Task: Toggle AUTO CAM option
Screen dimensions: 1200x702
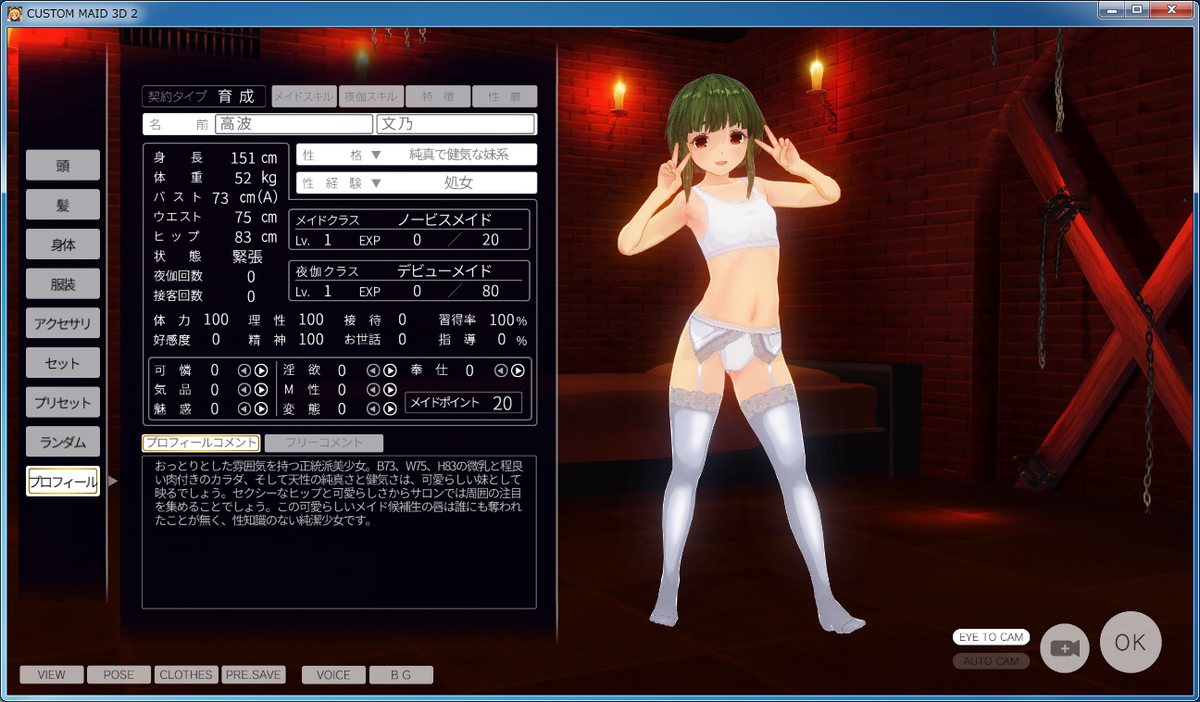Action: pyautogui.click(x=991, y=661)
